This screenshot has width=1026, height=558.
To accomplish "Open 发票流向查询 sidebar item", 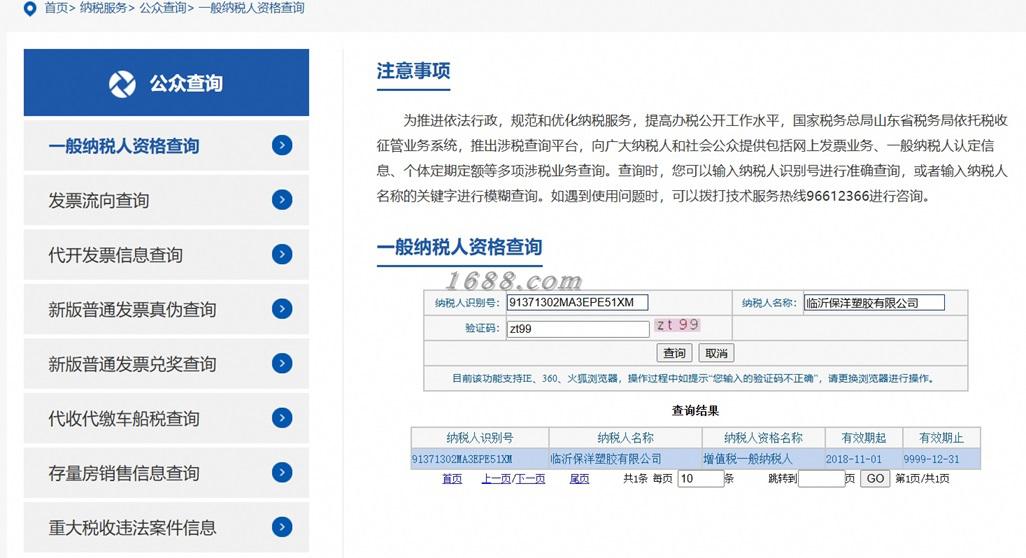I will [166, 200].
